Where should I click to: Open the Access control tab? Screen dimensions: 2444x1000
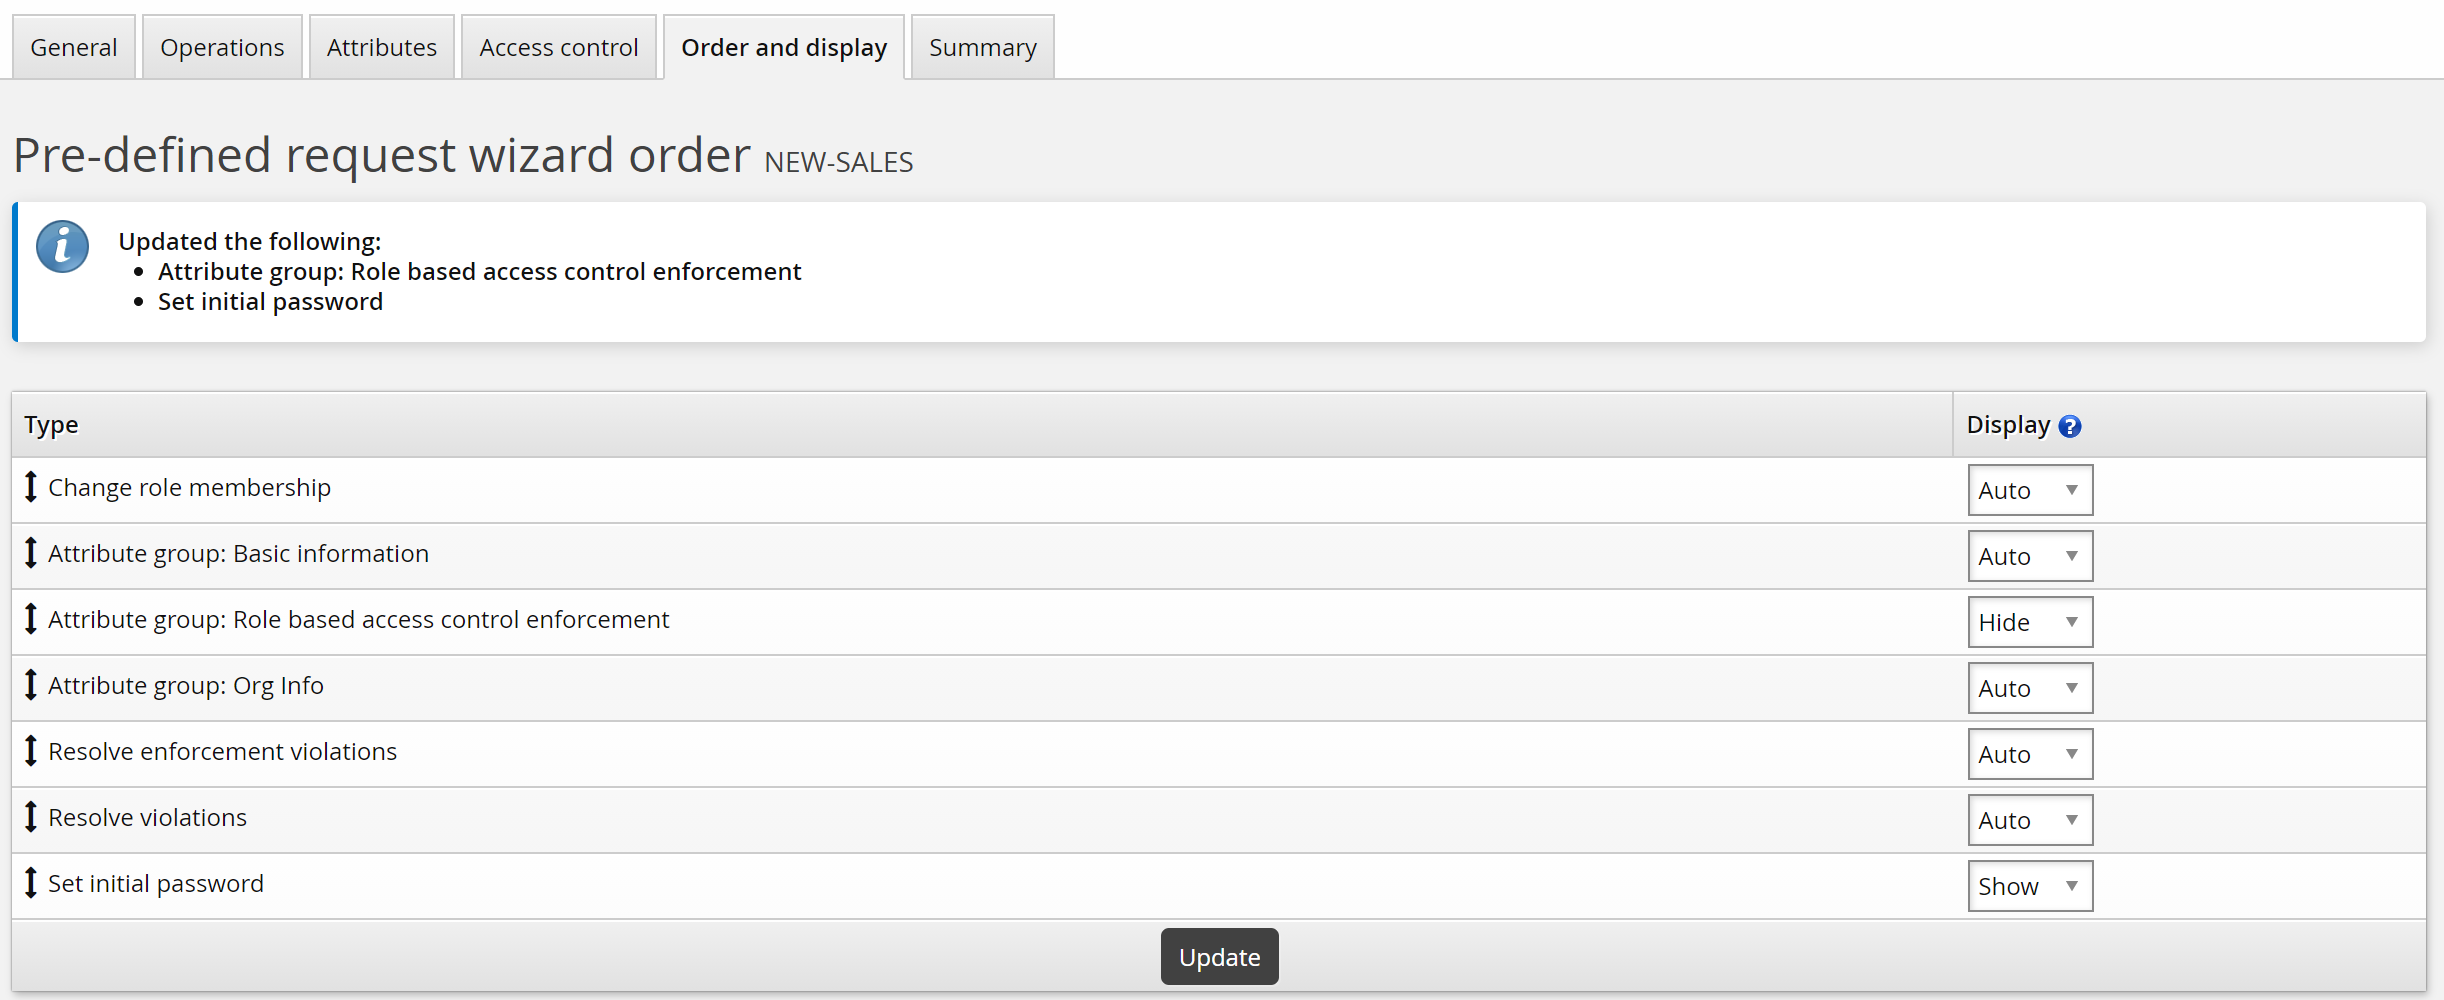click(x=558, y=48)
